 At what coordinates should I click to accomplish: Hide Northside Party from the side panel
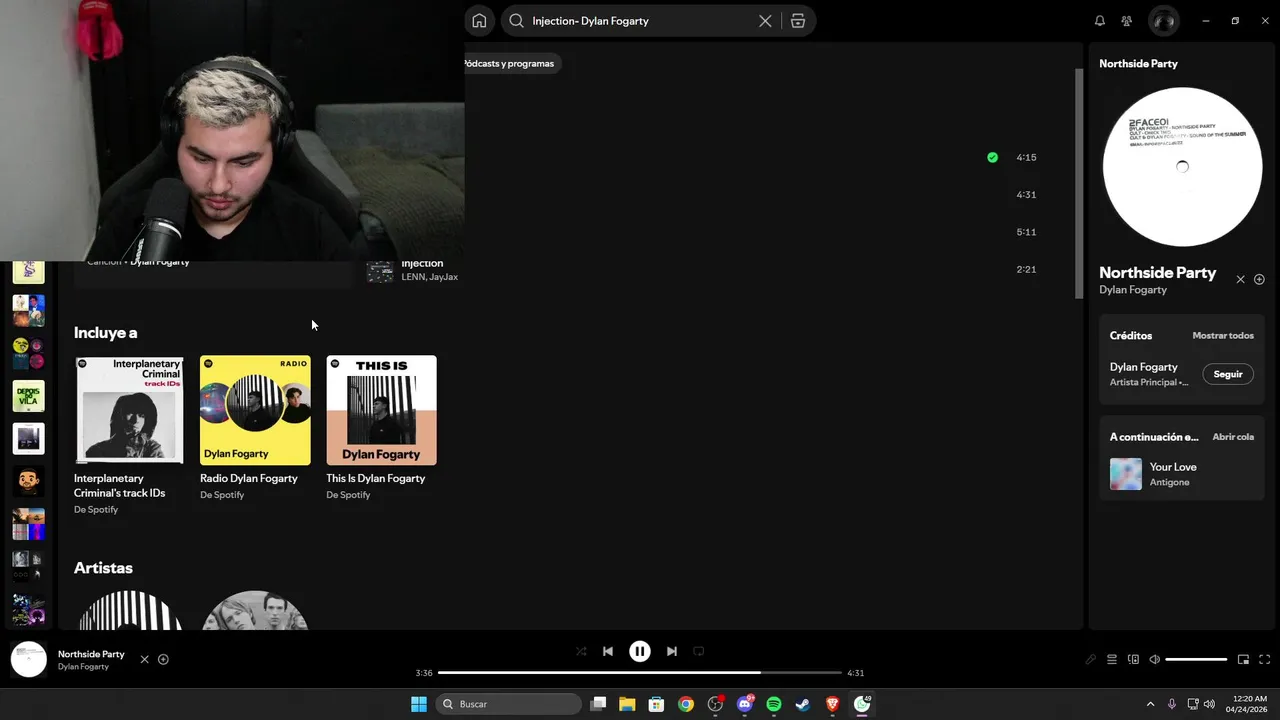pyautogui.click(x=1240, y=280)
